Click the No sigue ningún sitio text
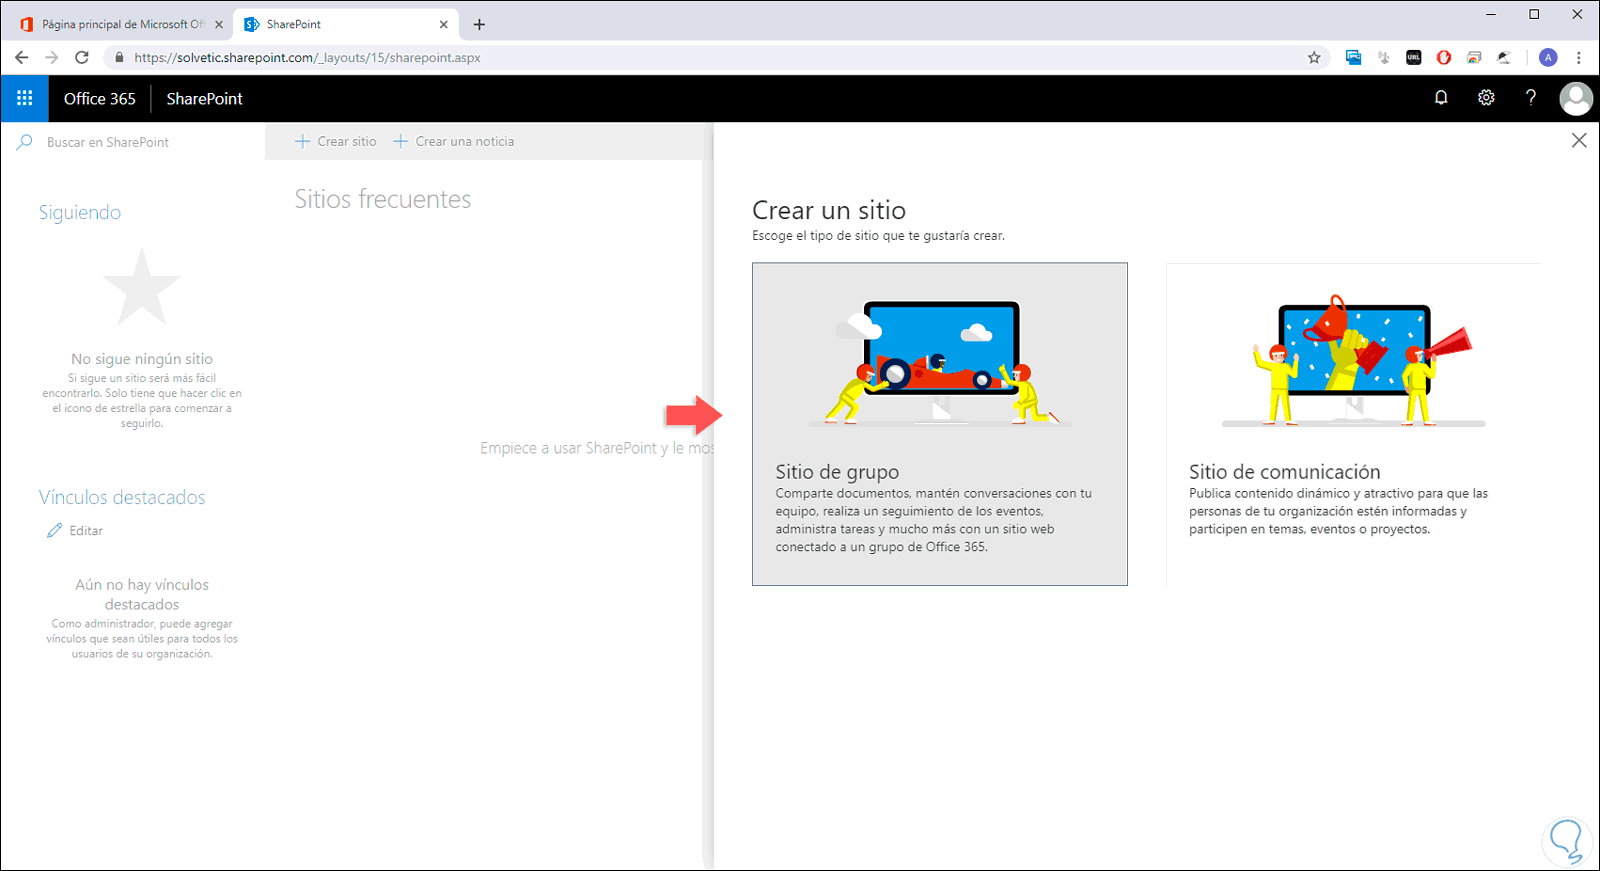This screenshot has width=1600, height=871. point(142,359)
